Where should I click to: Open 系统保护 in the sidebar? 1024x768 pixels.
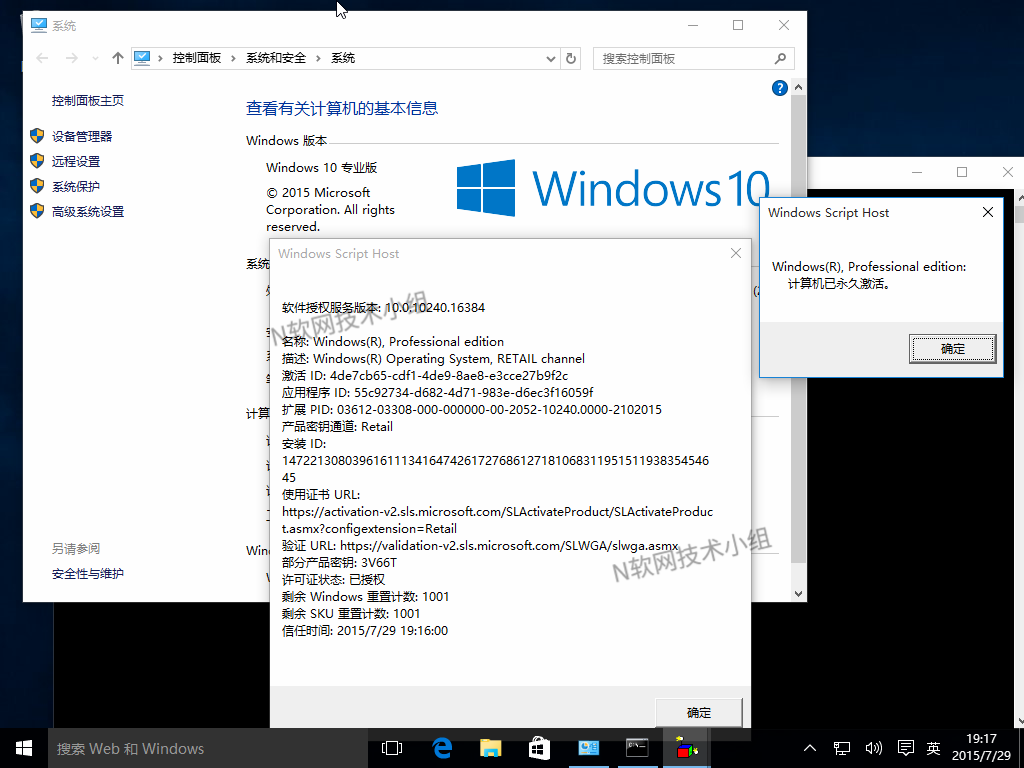[x=76, y=187]
